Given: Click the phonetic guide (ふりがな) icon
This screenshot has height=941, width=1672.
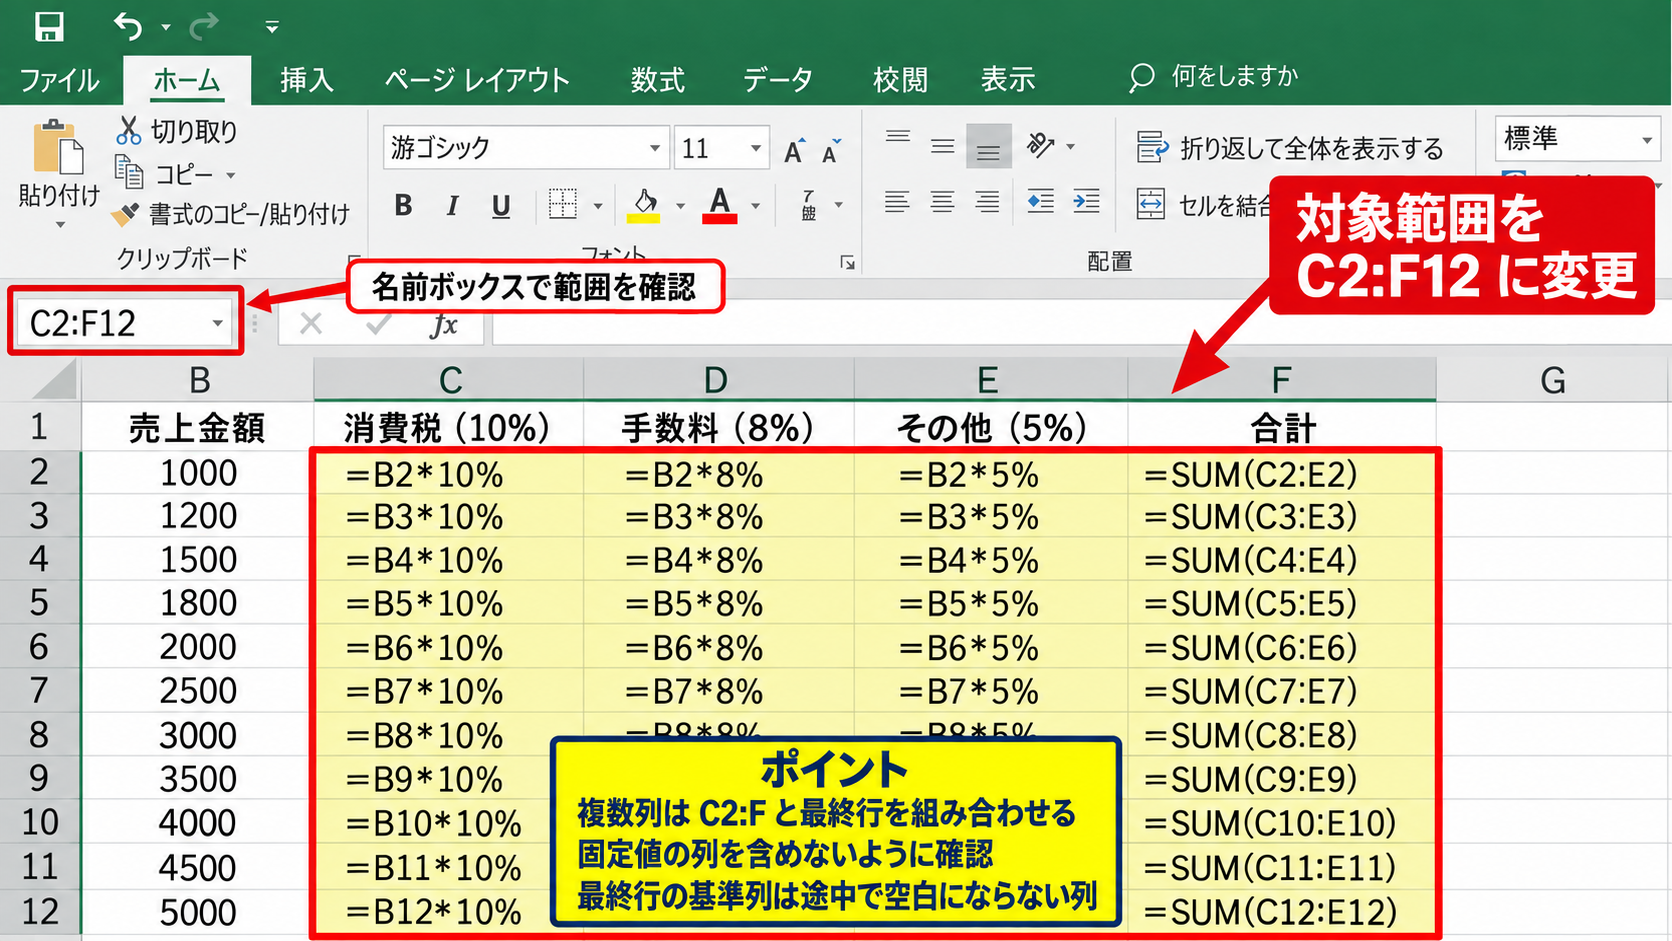Looking at the screenshot, I should [809, 205].
